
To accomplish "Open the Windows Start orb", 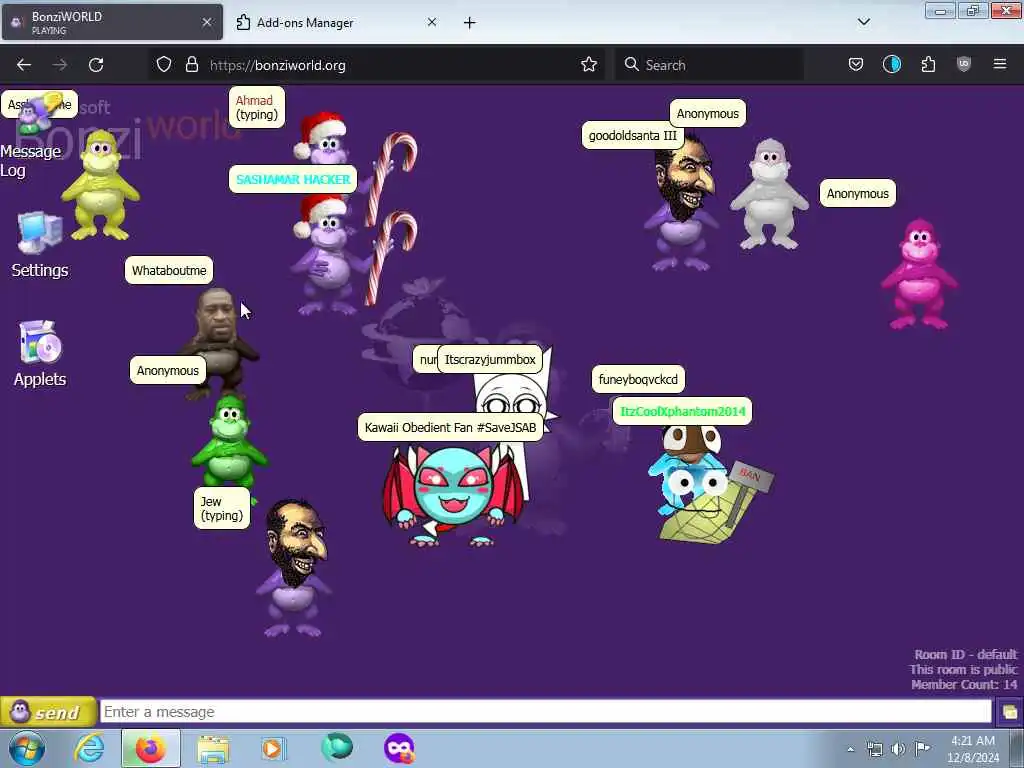I will [27, 748].
